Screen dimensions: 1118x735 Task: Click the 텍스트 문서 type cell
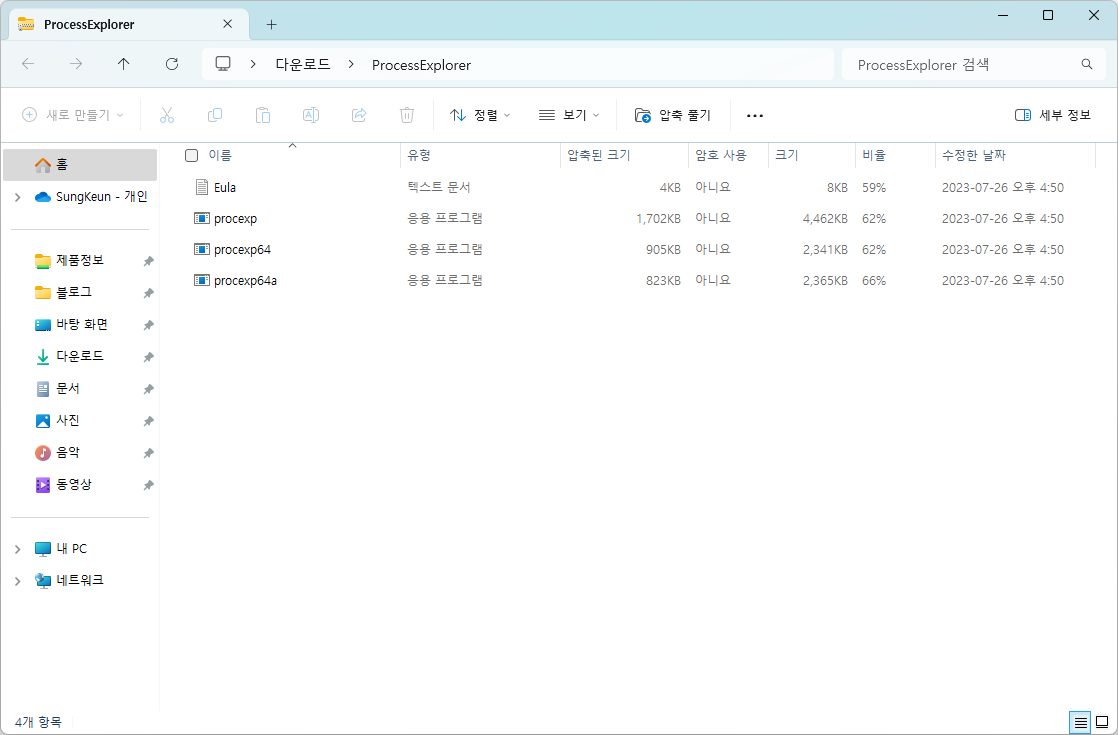[x=439, y=187]
